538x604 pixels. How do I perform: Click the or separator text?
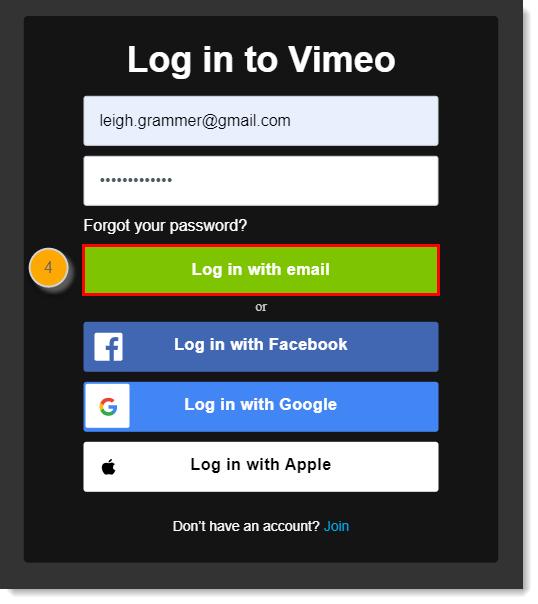[261, 307]
